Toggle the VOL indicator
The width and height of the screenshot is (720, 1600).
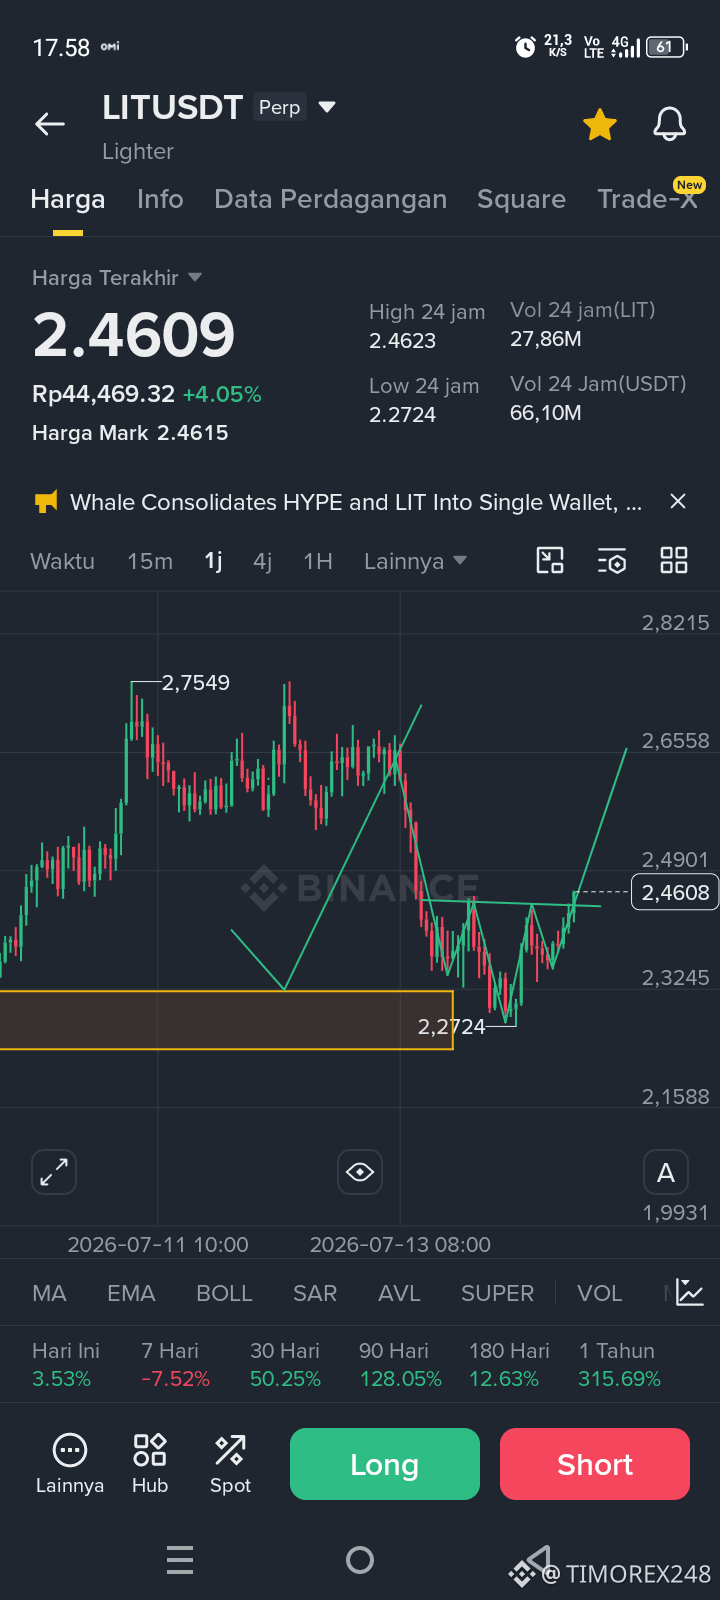[x=600, y=1293]
